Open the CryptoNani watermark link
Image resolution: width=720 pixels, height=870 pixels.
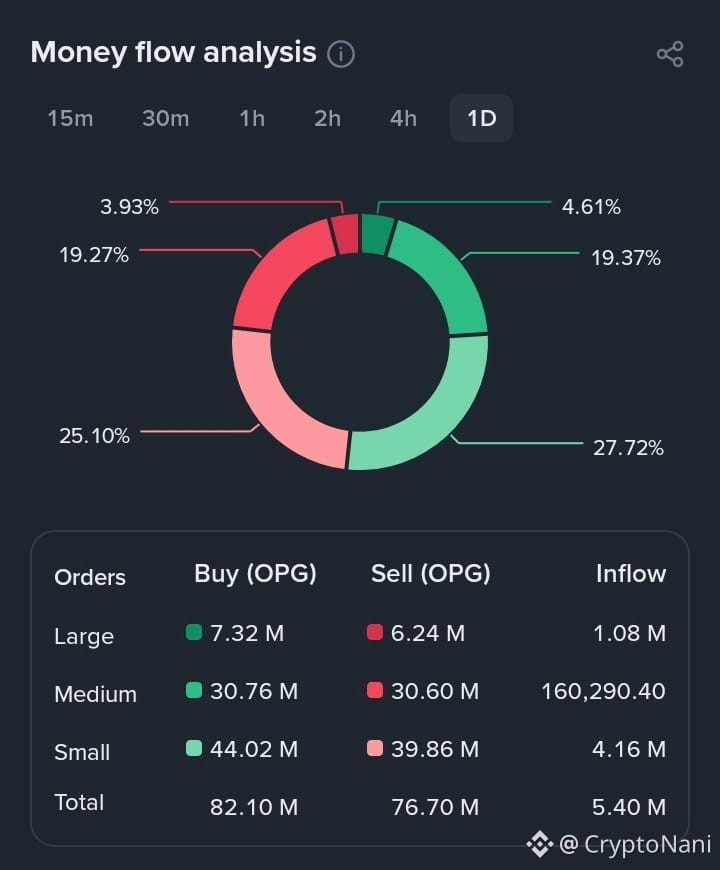tap(635, 844)
